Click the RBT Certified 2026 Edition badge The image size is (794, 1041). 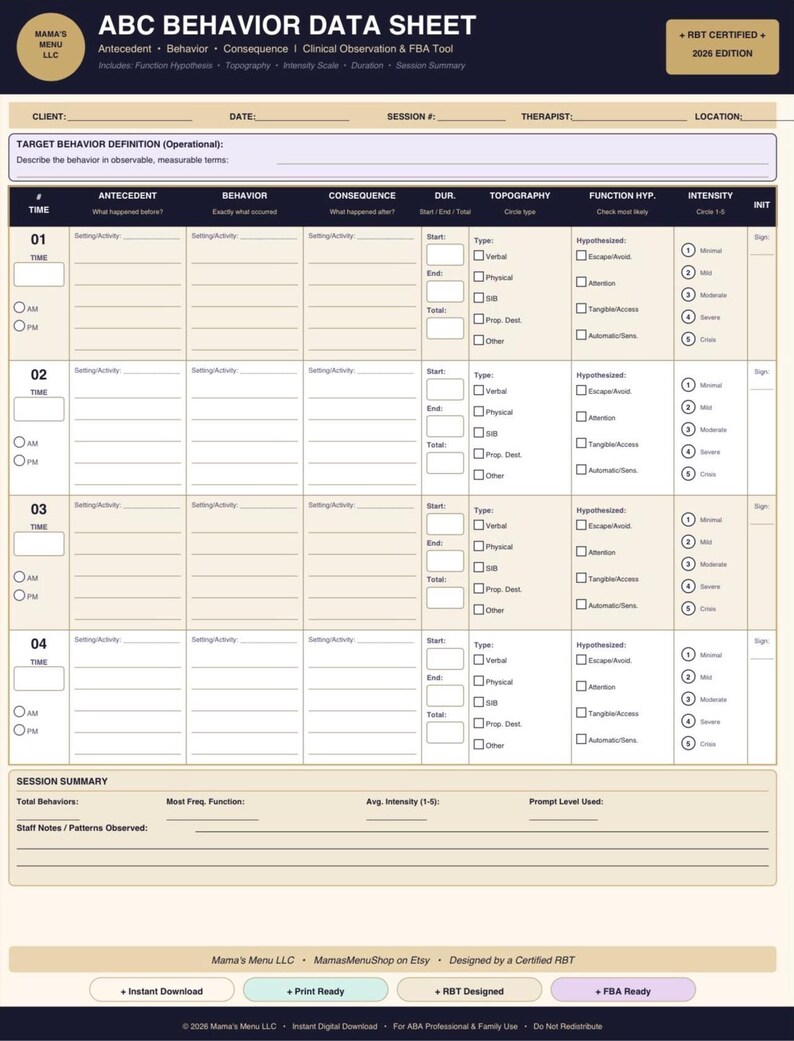click(x=722, y=46)
